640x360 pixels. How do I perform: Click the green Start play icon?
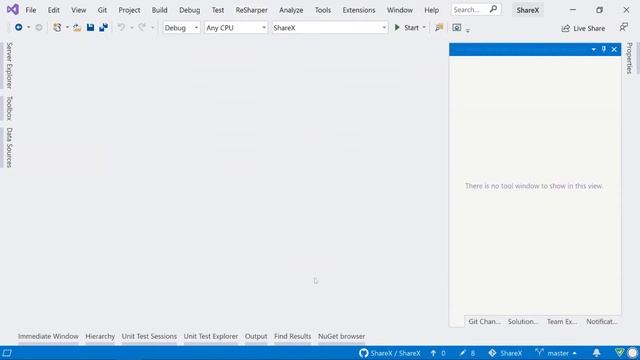tap(397, 27)
